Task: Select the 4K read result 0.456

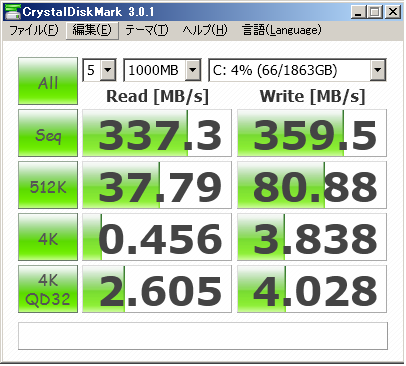Action: (157, 237)
